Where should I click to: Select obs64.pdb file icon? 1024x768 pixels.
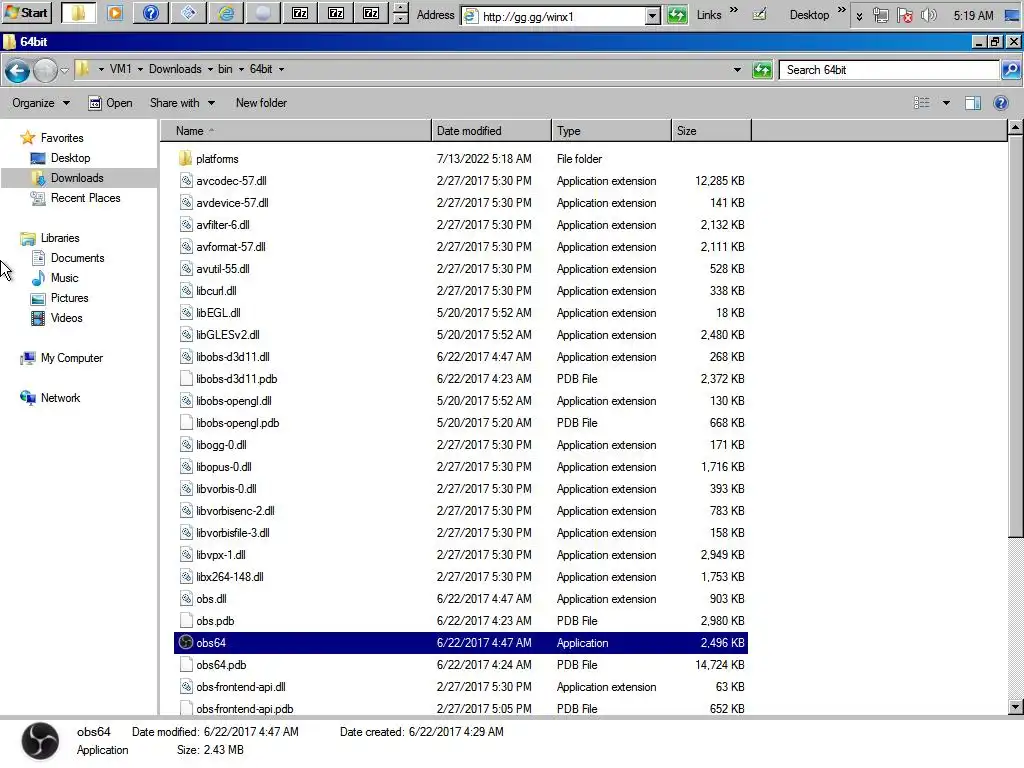tap(185, 665)
